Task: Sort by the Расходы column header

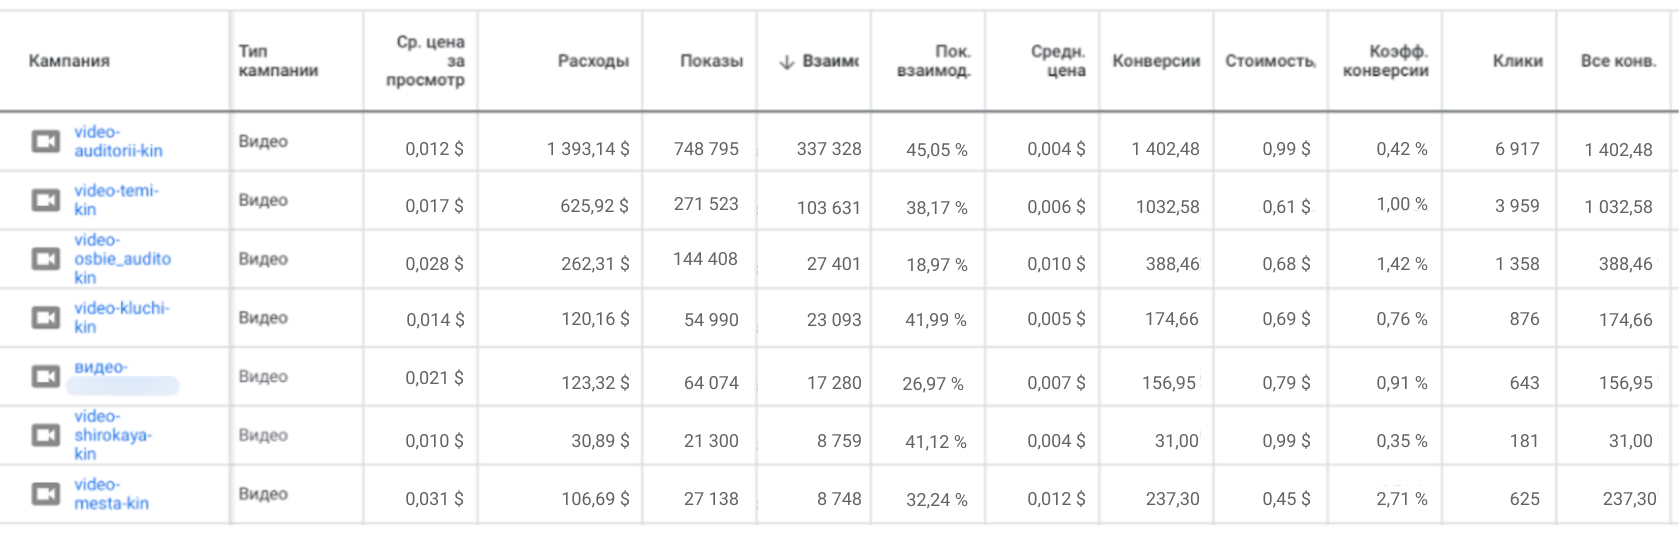Action: [x=593, y=61]
